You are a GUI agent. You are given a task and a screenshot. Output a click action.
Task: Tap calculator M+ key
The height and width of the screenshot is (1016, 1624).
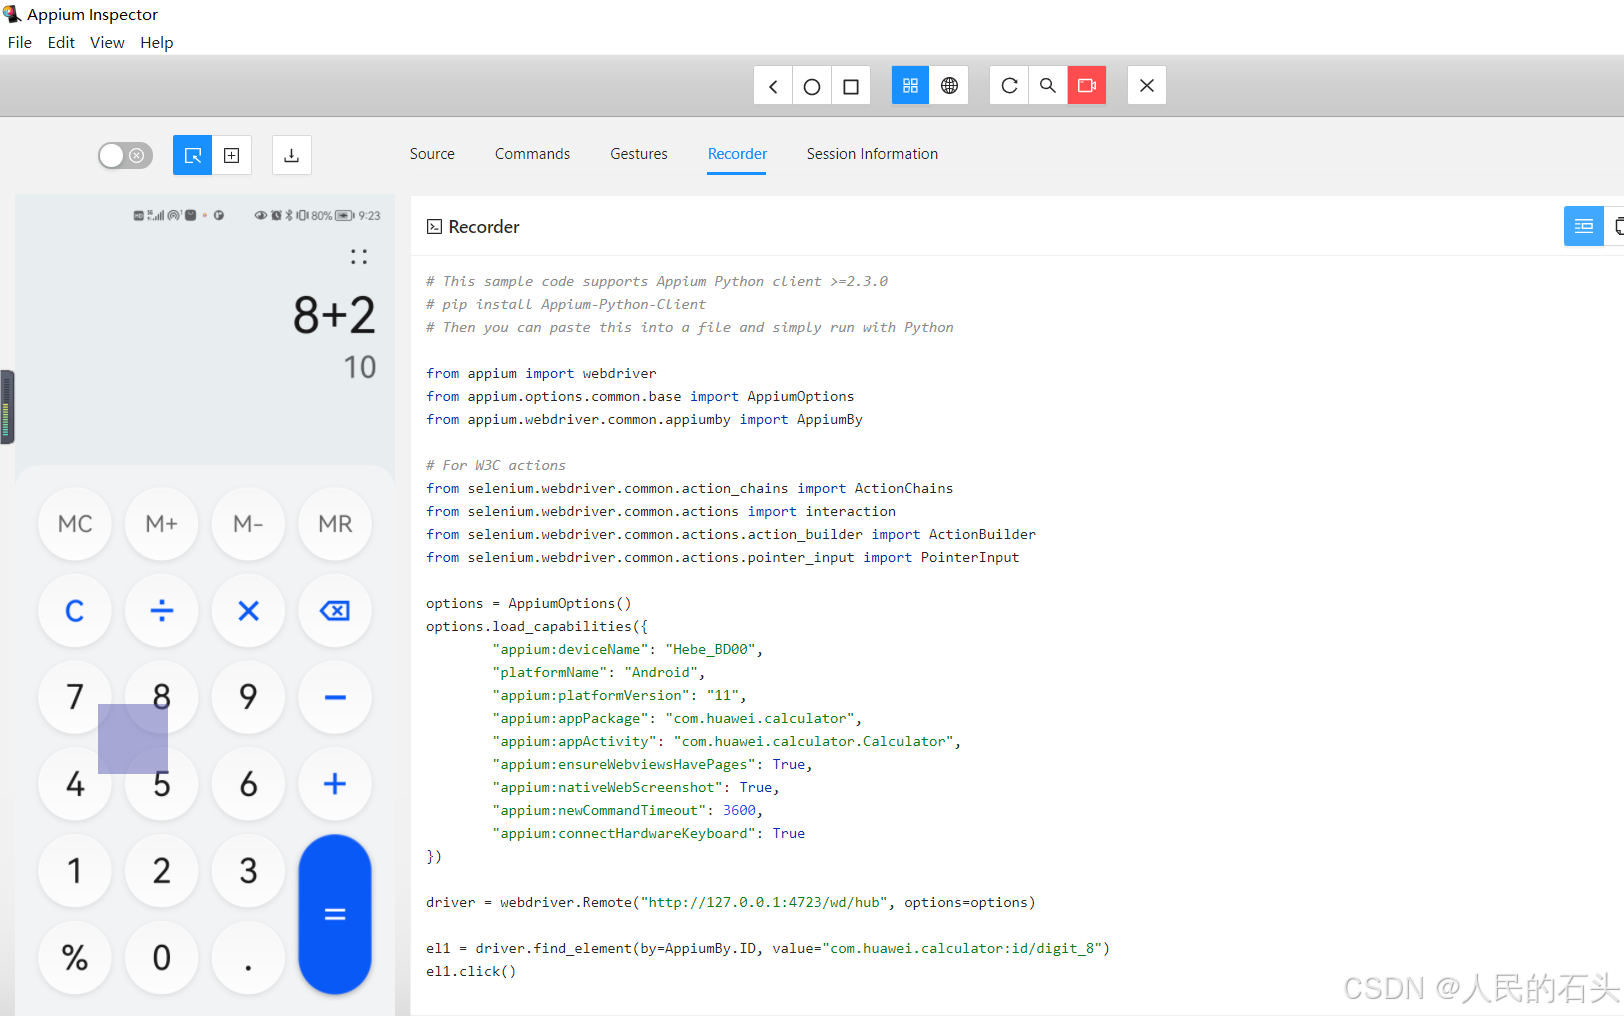[162, 524]
